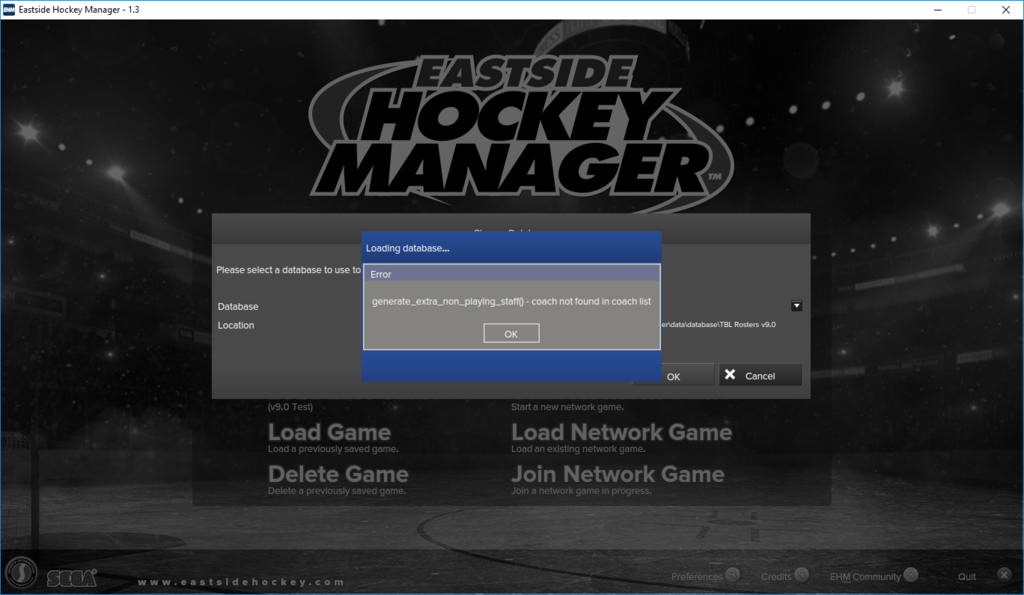Dismiss the error with its OK button
Viewport: 1024px width, 595px height.
point(511,334)
